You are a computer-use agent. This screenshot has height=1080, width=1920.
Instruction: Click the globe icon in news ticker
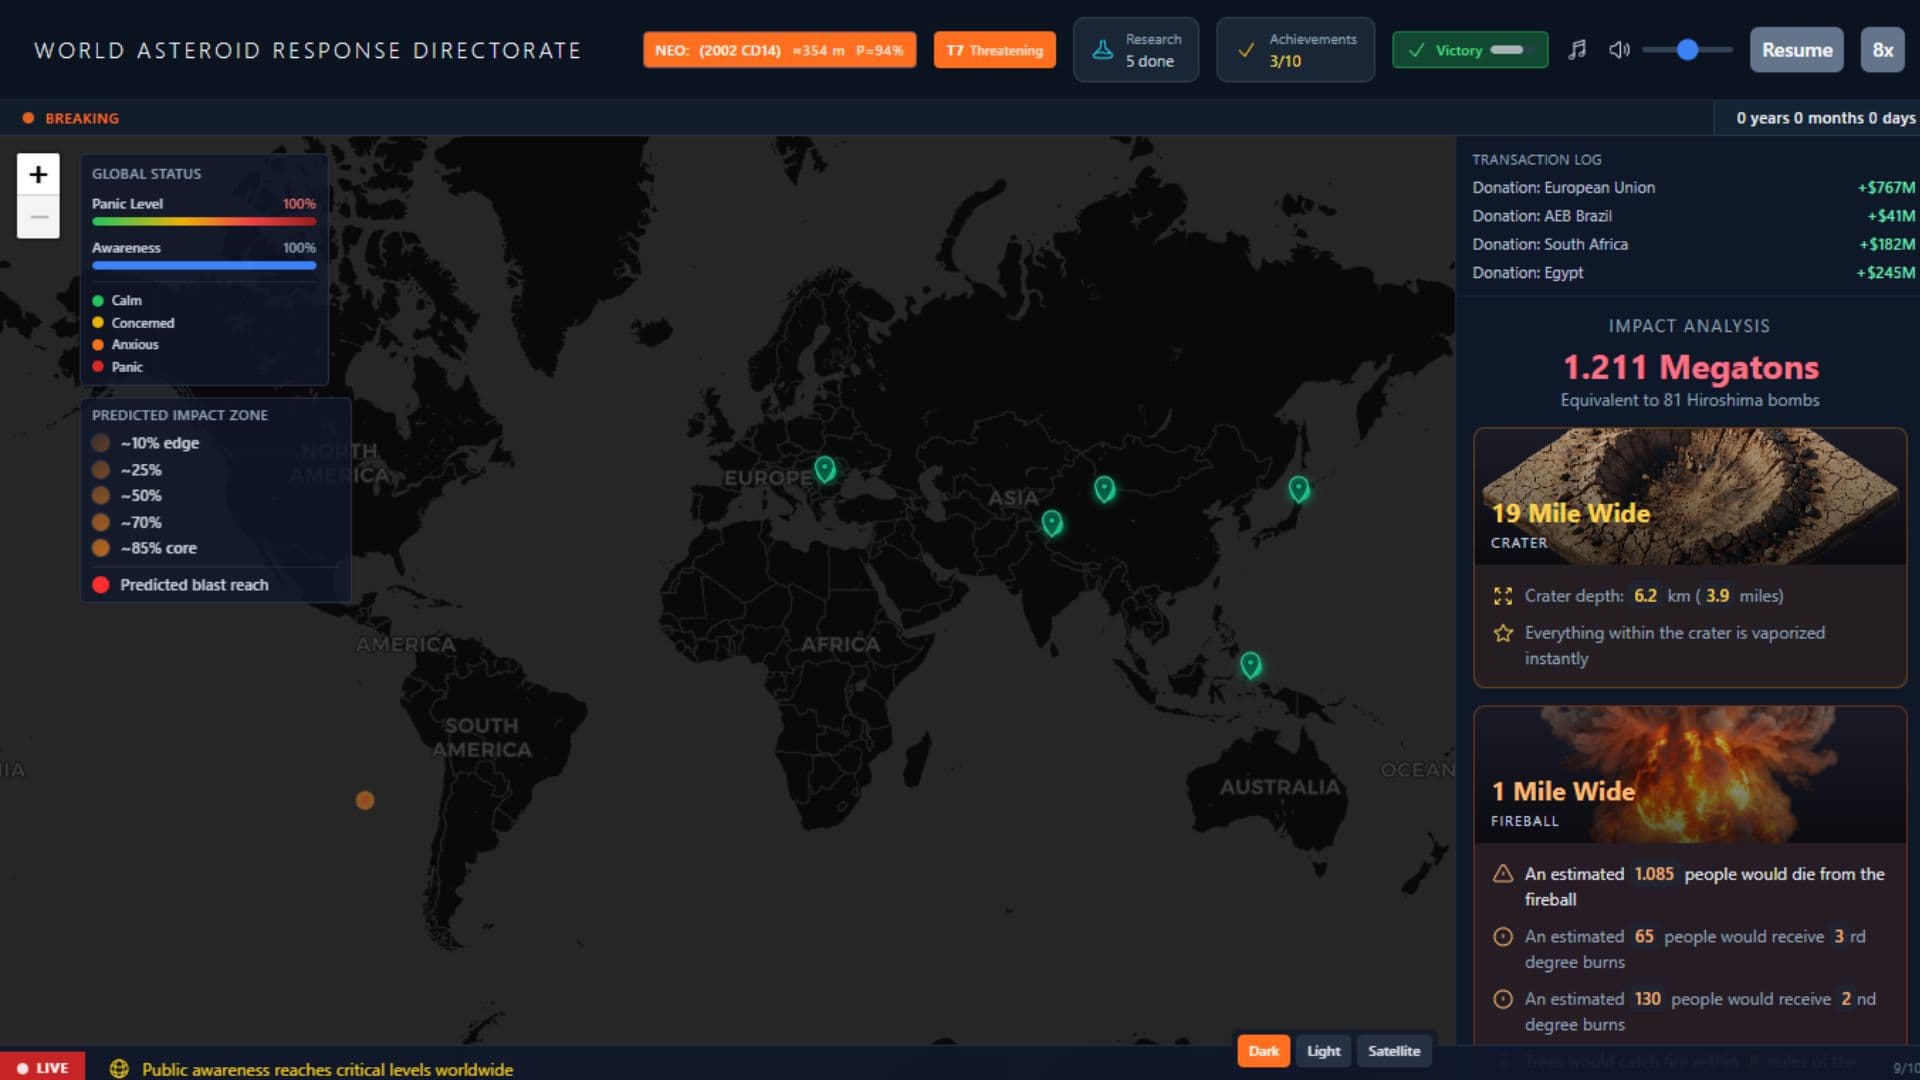pyautogui.click(x=119, y=1068)
